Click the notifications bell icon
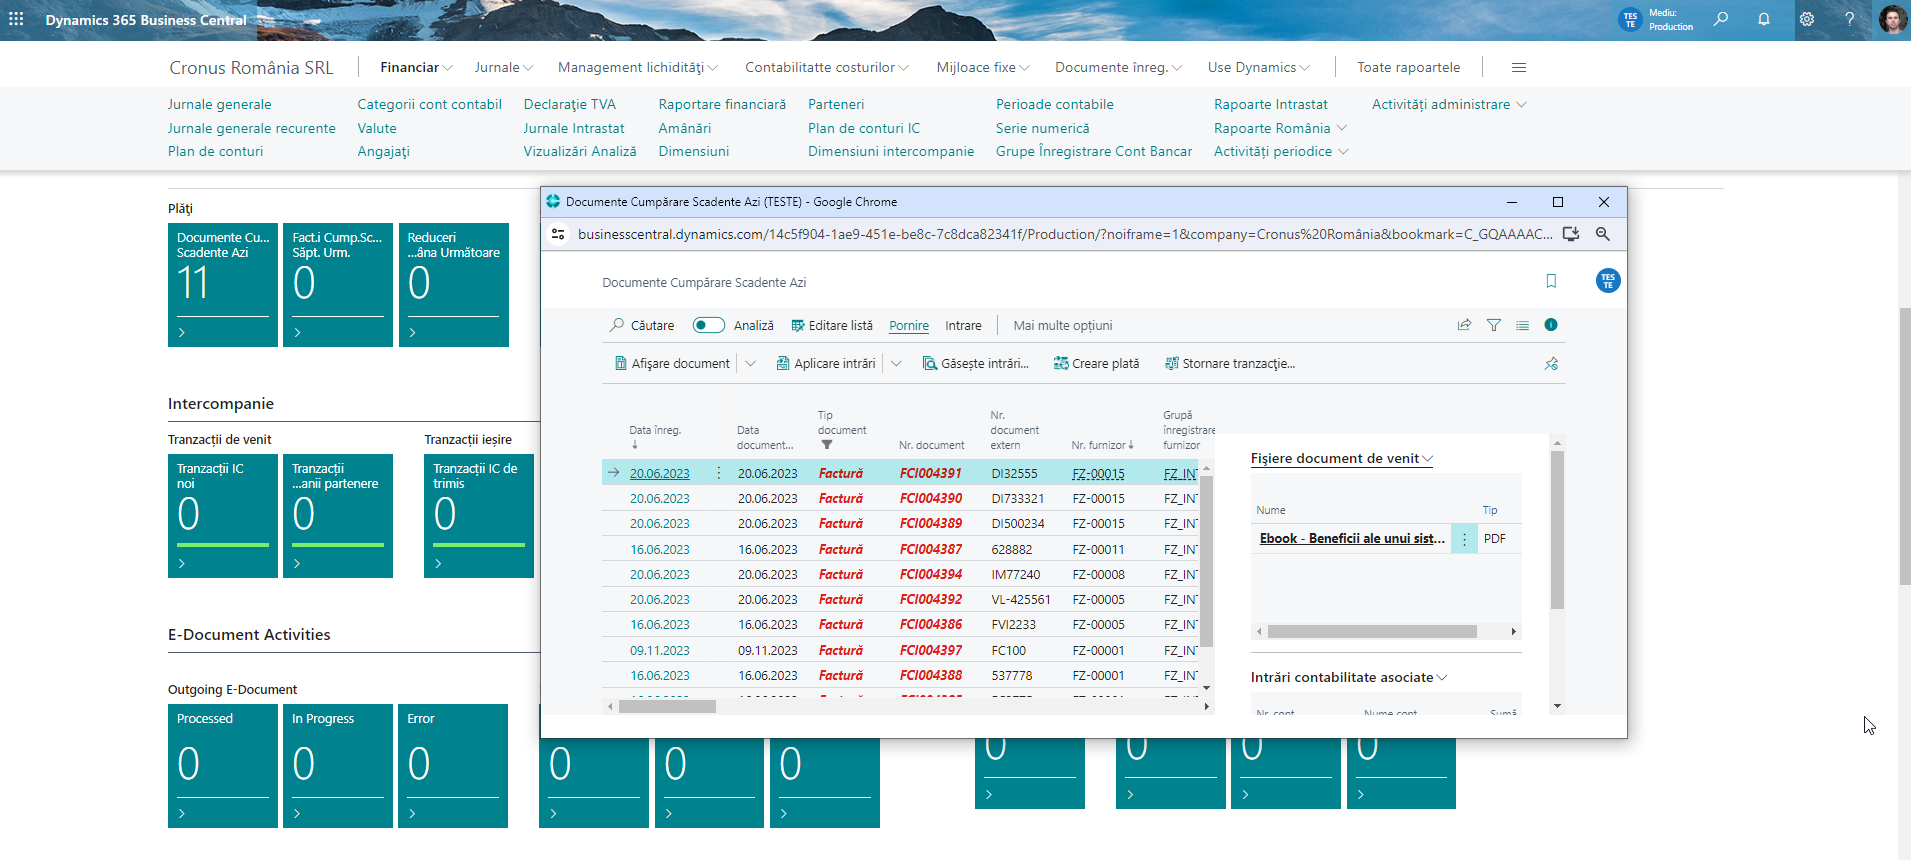The width and height of the screenshot is (1911, 860). pyautogui.click(x=1764, y=19)
